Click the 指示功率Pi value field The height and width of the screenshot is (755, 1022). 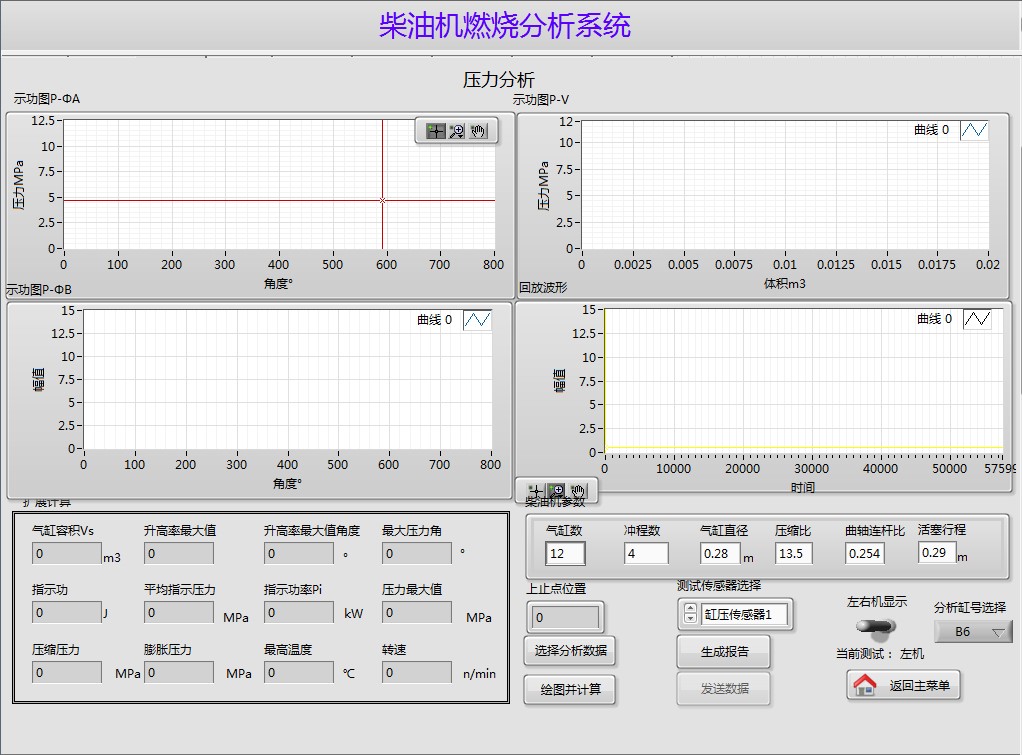(299, 612)
